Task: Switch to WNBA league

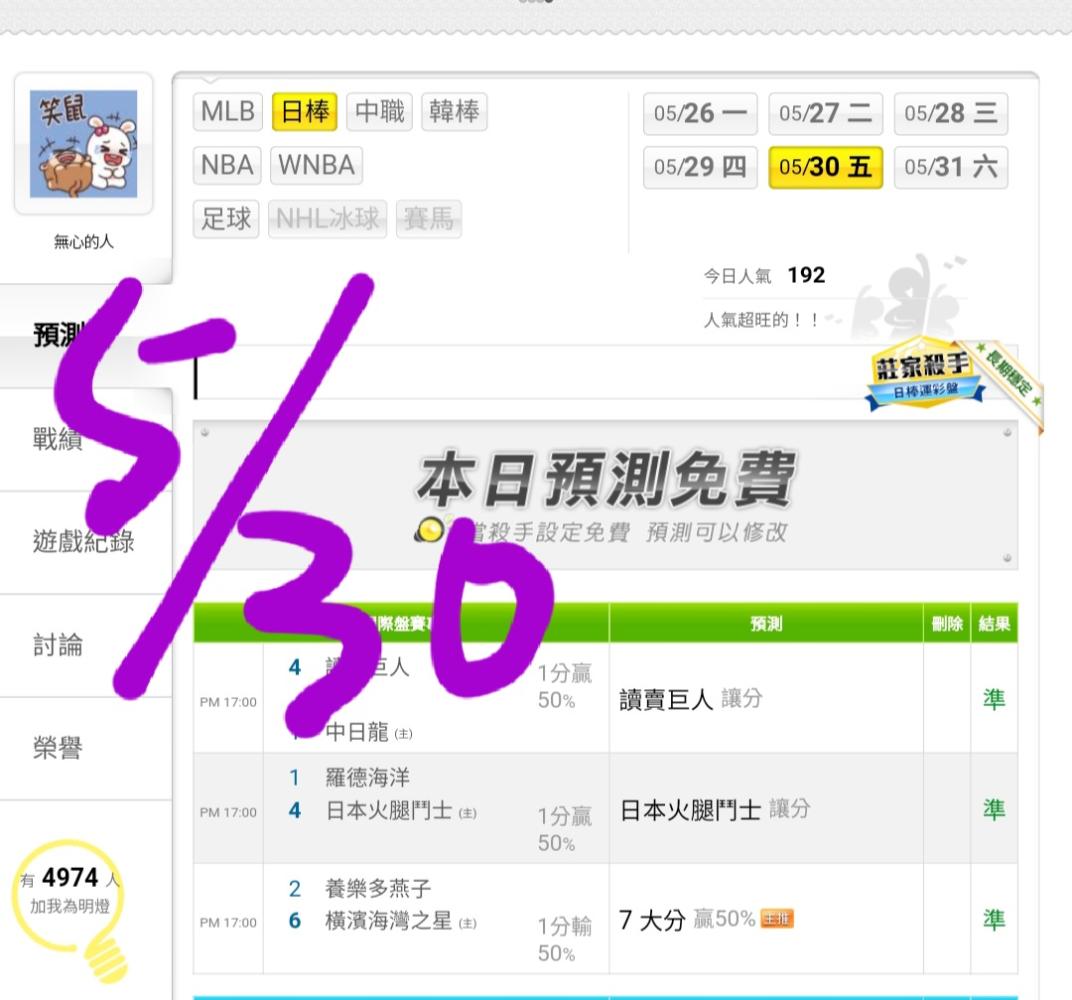Action: (317, 165)
